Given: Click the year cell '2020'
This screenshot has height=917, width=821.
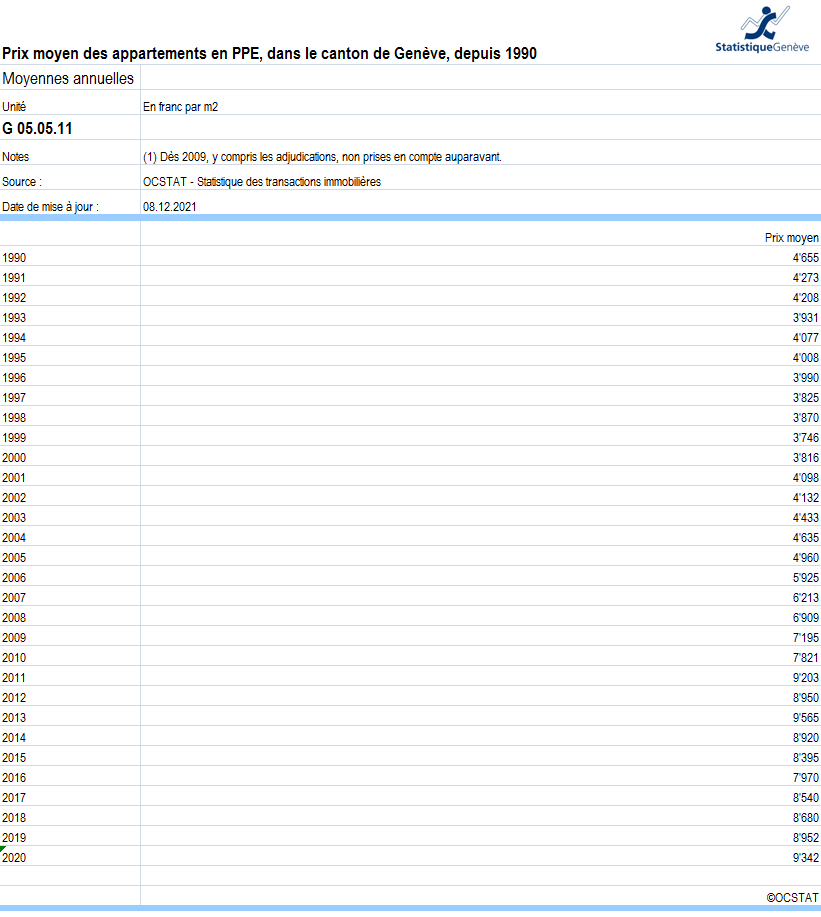Looking at the screenshot, I should (x=14, y=857).
